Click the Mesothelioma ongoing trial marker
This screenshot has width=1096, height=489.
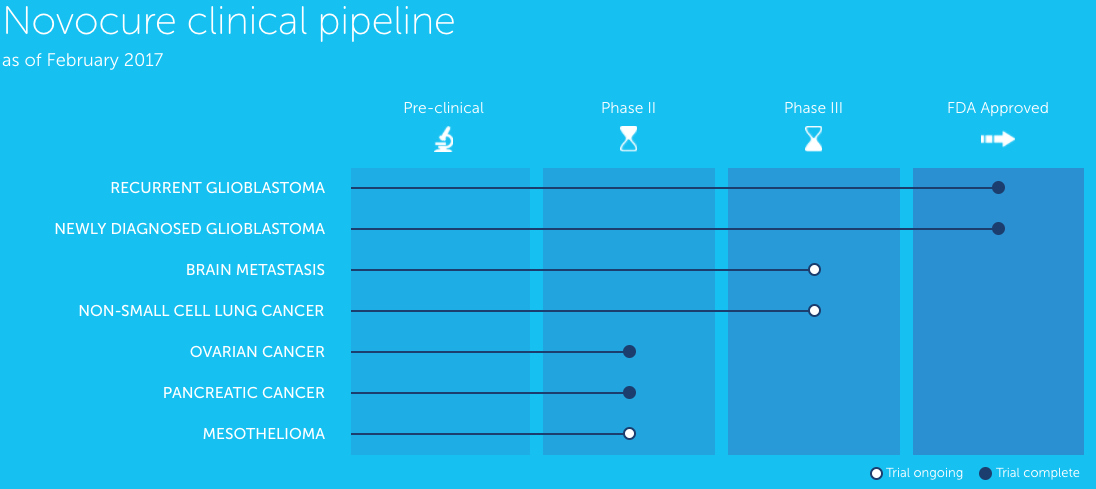tap(629, 433)
